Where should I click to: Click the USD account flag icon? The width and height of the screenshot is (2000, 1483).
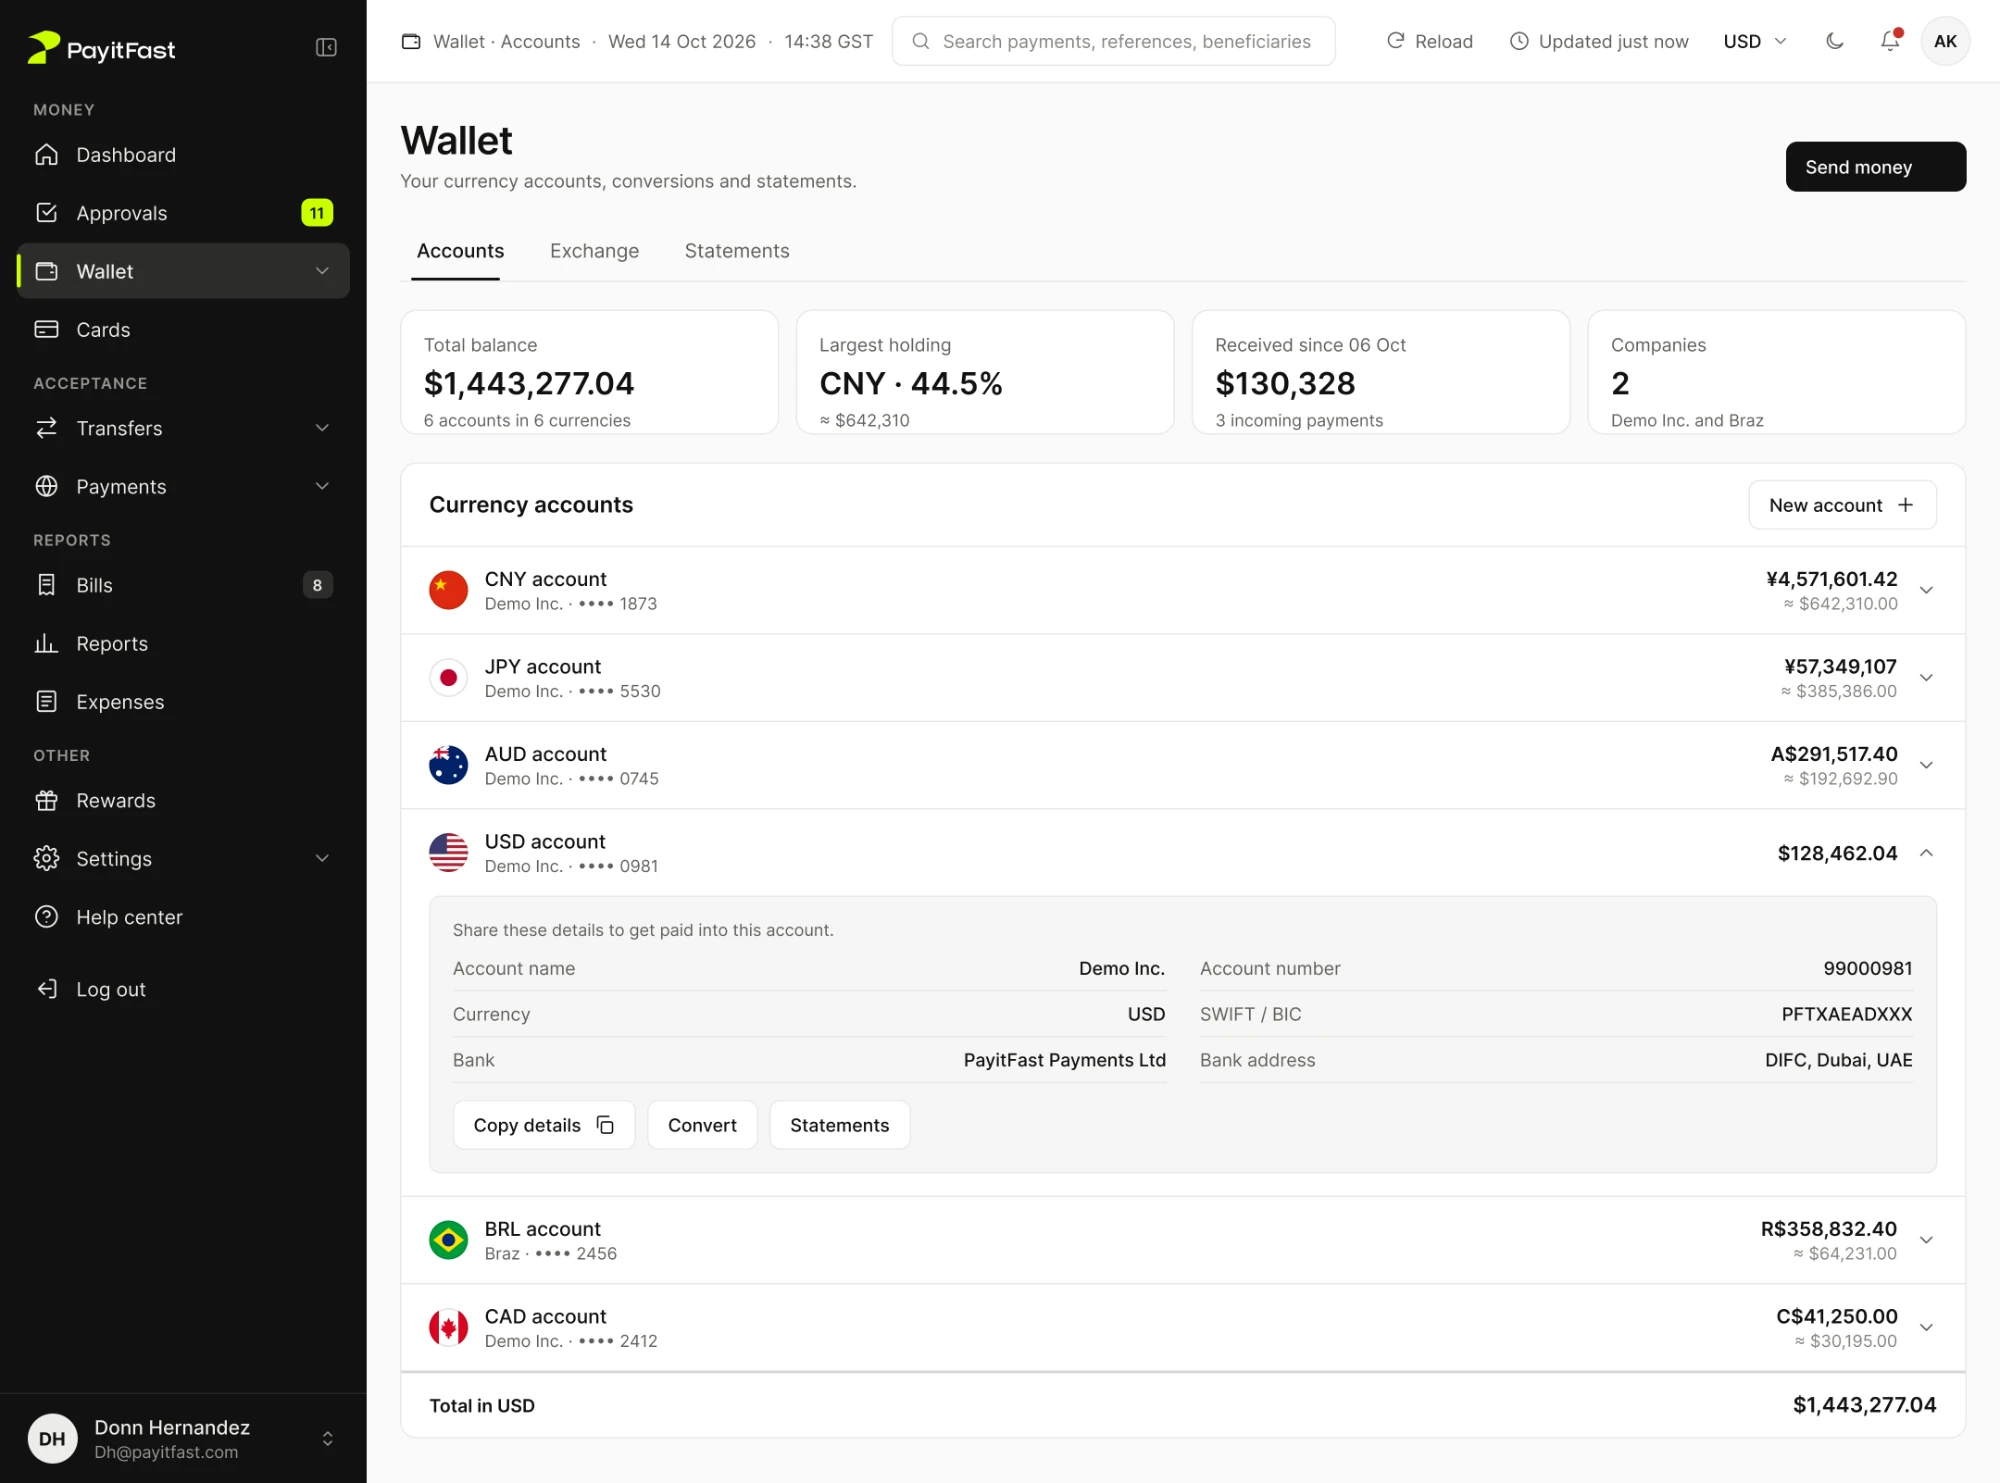click(x=448, y=852)
